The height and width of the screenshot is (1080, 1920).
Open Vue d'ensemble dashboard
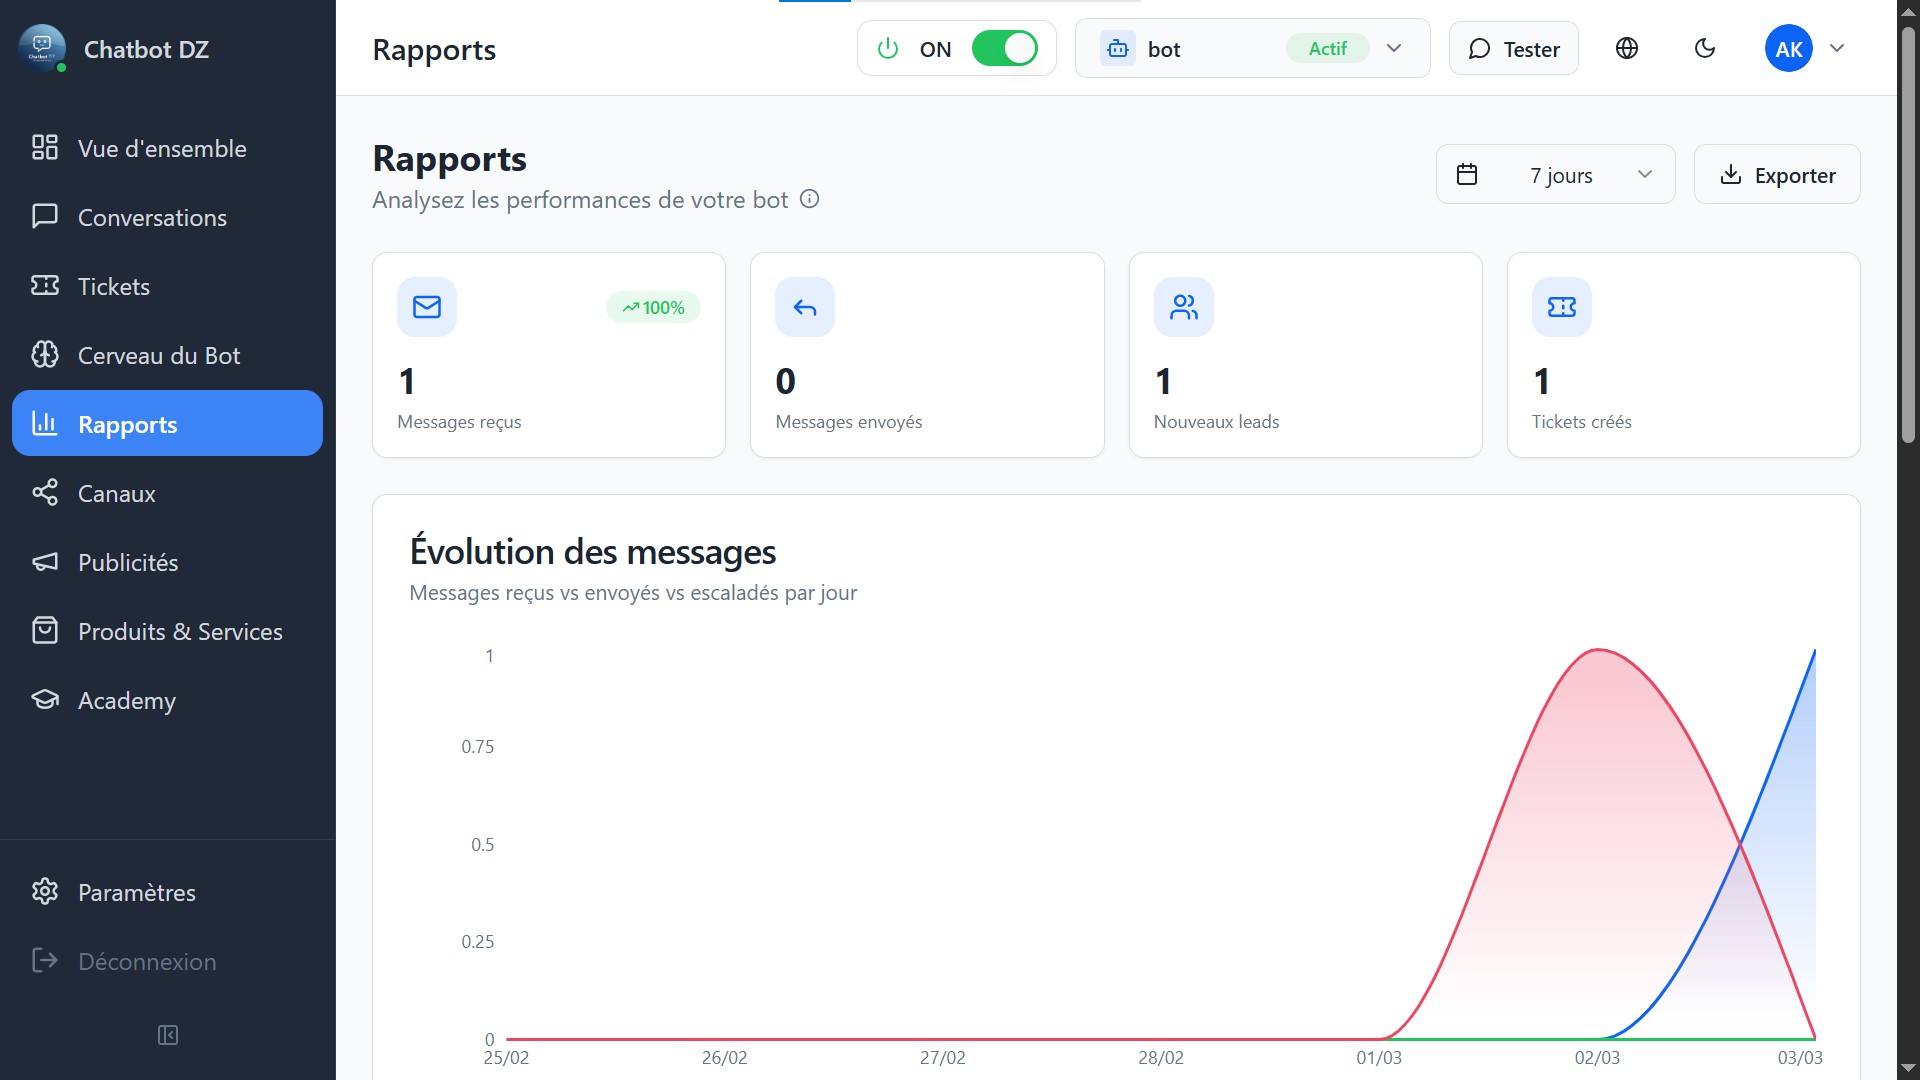[167, 149]
